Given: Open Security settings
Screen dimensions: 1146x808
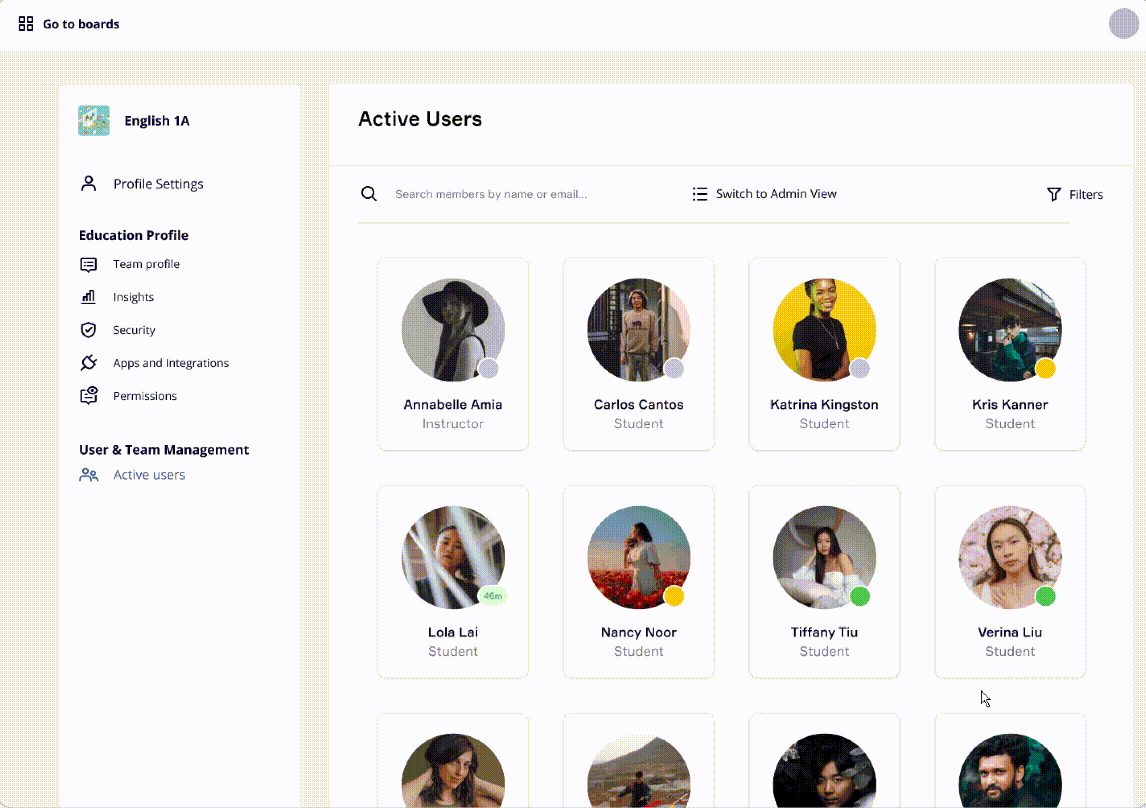Looking at the screenshot, I should pos(134,330).
